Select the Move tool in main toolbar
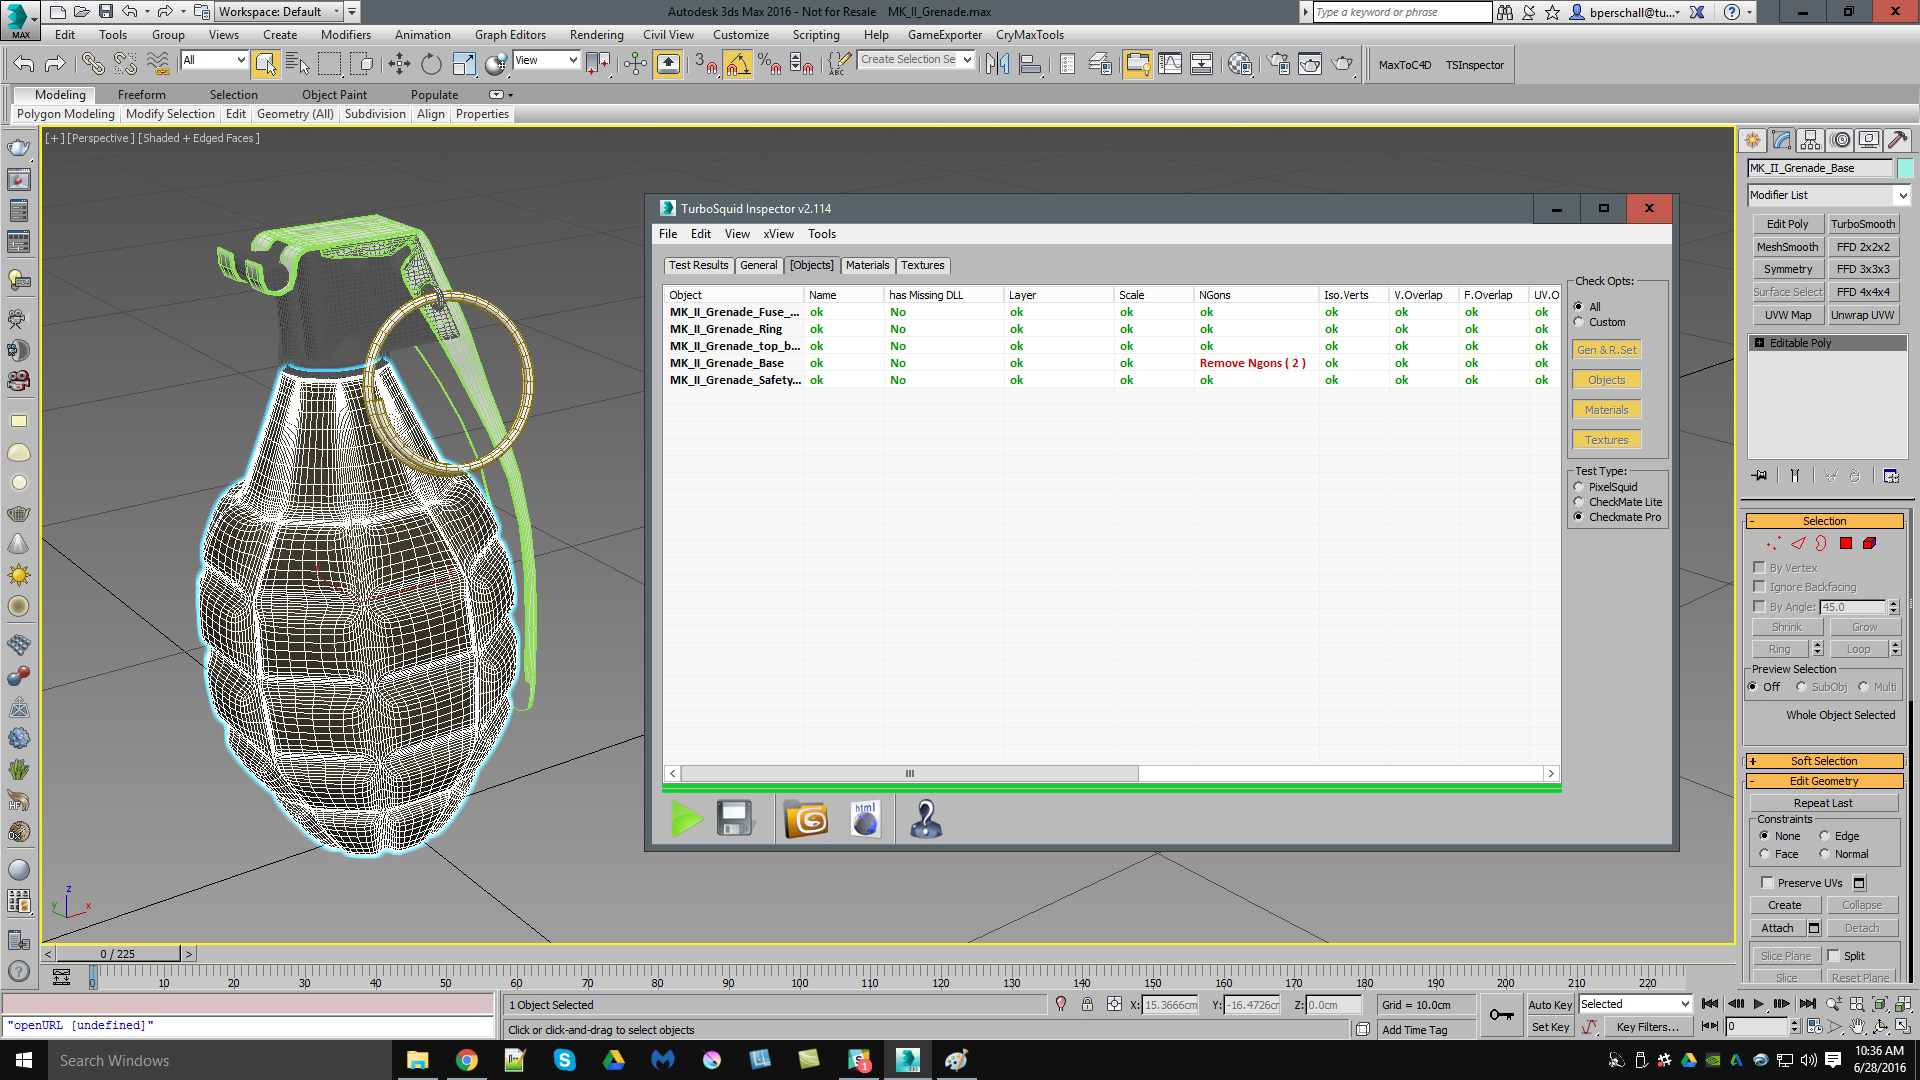The height and width of the screenshot is (1080, 1920). coord(399,64)
